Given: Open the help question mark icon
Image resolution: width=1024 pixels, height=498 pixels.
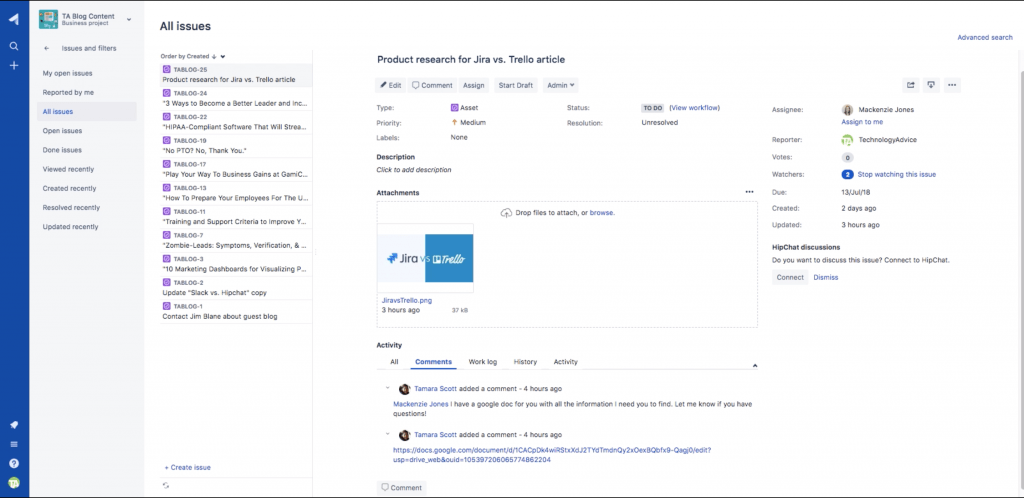Looking at the screenshot, I should point(14,463).
